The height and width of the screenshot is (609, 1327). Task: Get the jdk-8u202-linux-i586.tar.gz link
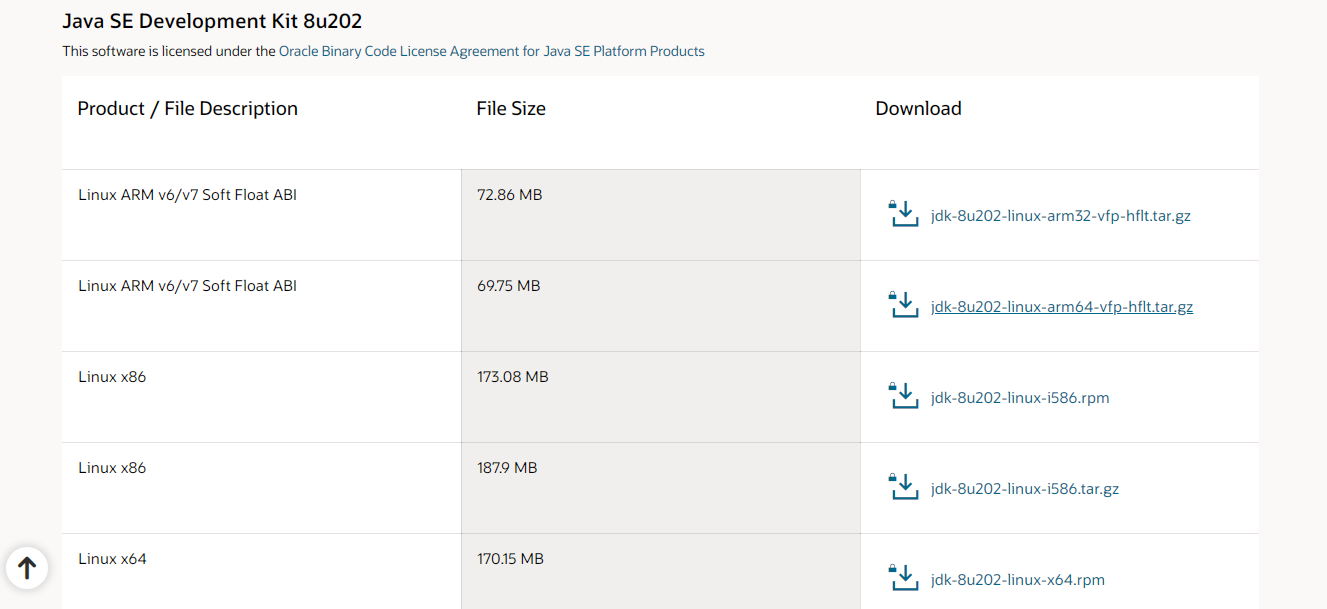pos(1025,488)
